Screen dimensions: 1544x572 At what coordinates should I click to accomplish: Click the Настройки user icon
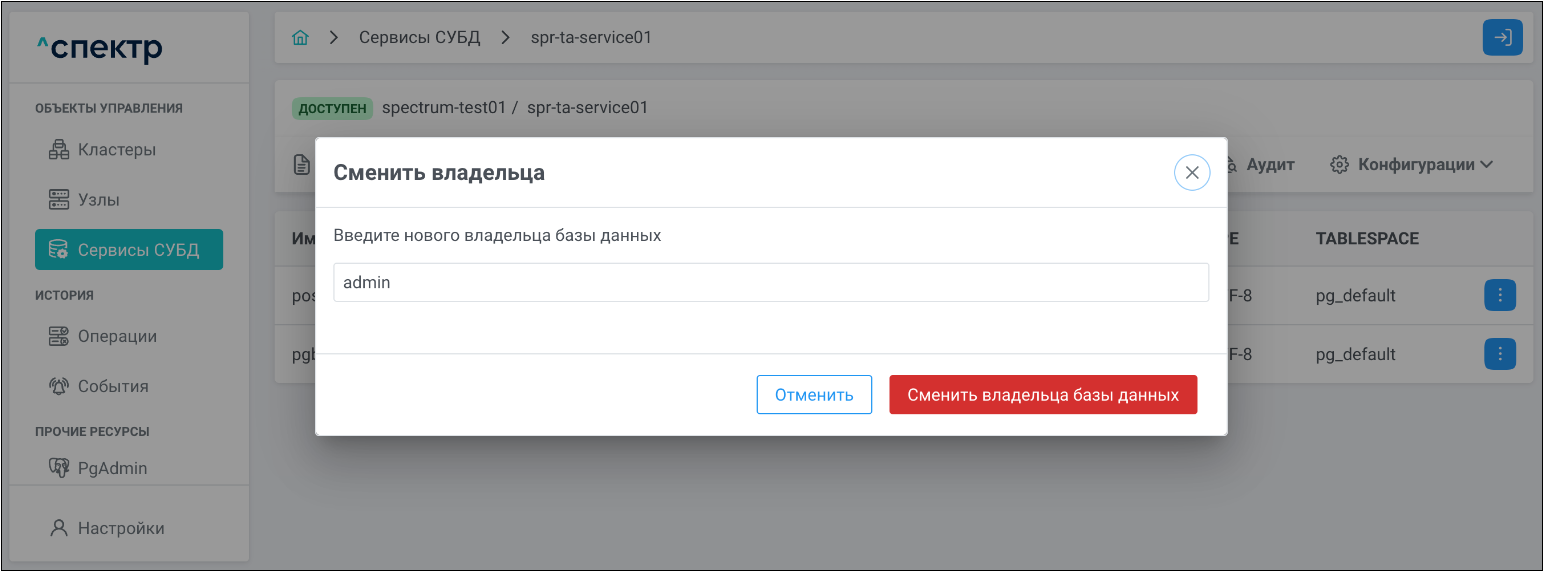59,528
